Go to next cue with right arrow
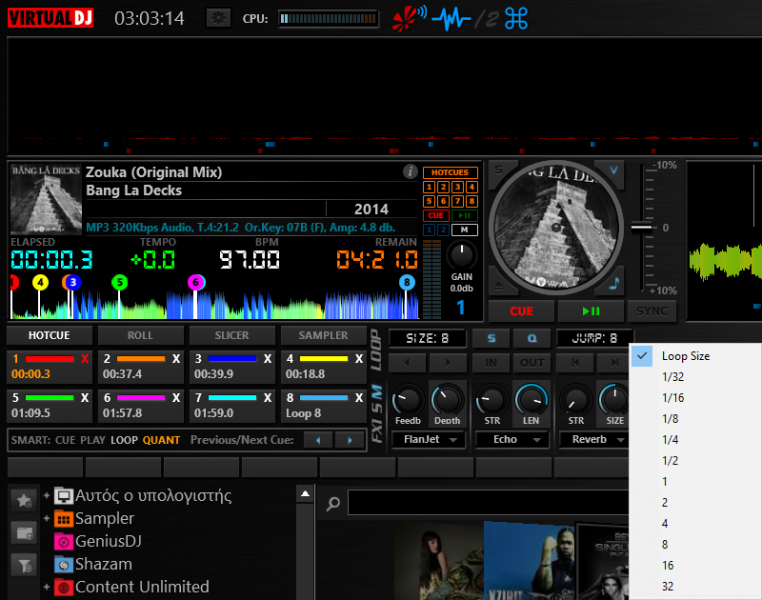This screenshot has height=600, width=762. tap(350, 440)
